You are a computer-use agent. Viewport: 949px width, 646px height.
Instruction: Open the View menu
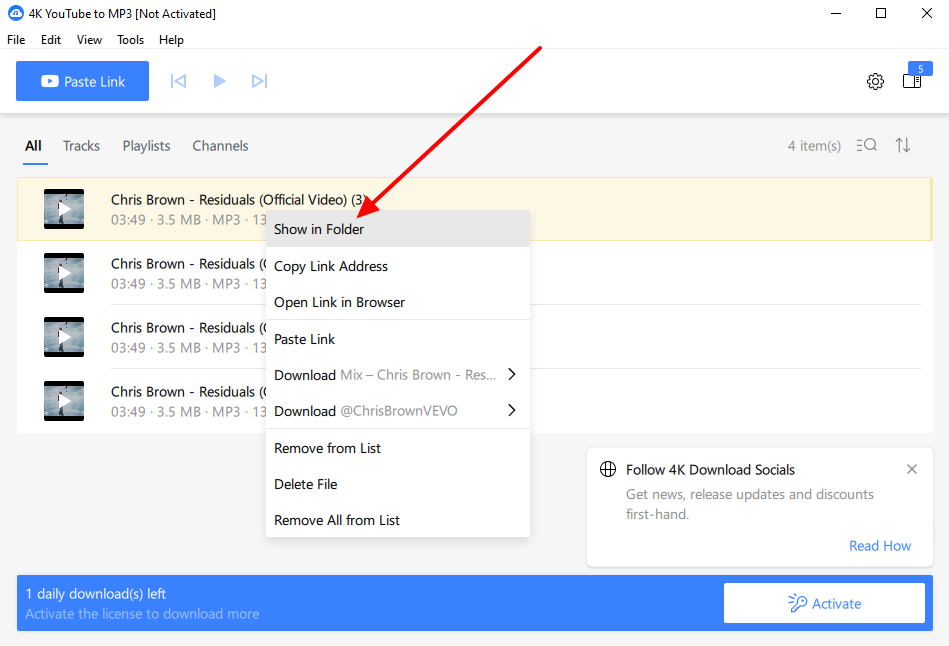coord(89,40)
